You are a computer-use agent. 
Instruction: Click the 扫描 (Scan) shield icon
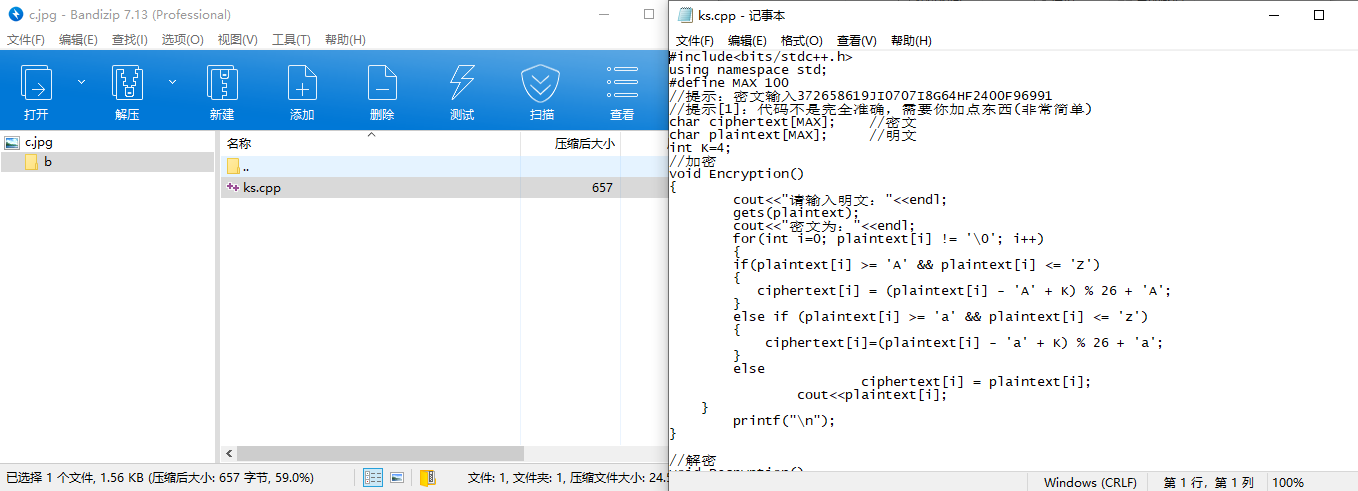542,83
